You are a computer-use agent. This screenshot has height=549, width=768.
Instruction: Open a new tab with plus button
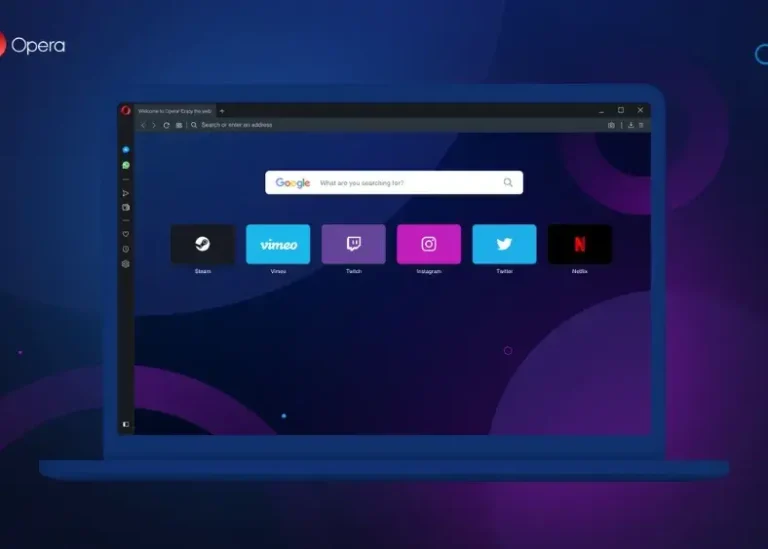pyautogui.click(x=222, y=111)
